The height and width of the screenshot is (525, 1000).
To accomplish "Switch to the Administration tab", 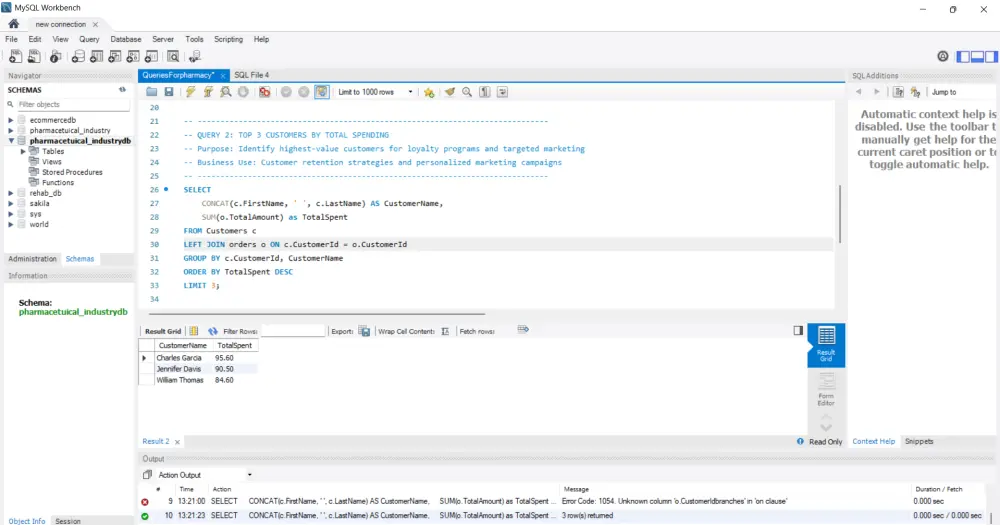I will click(x=33, y=258).
